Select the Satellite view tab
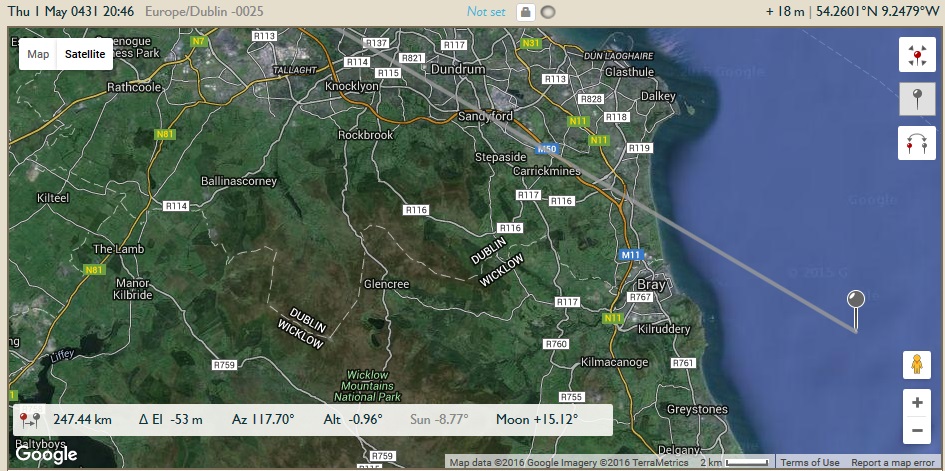This screenshot has width=945, height=471. click(85, 54)
